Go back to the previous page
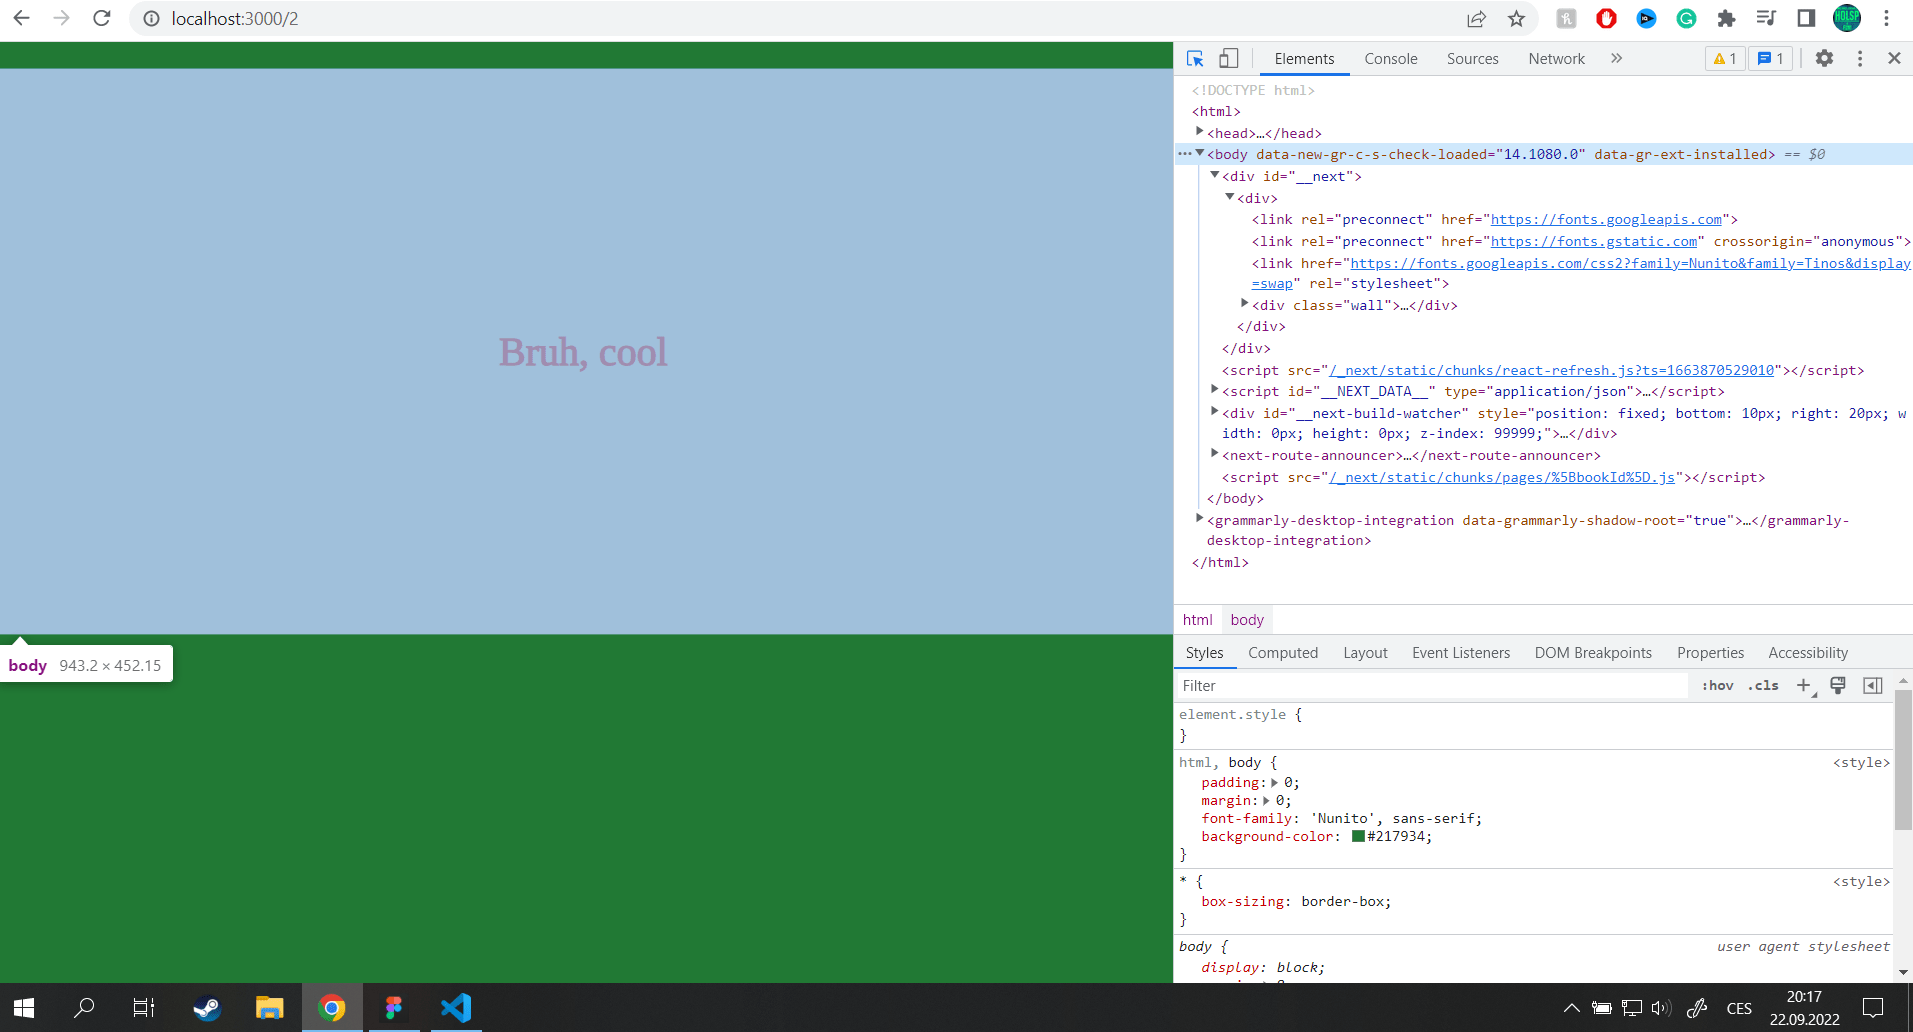 click(x=21, y=18)
